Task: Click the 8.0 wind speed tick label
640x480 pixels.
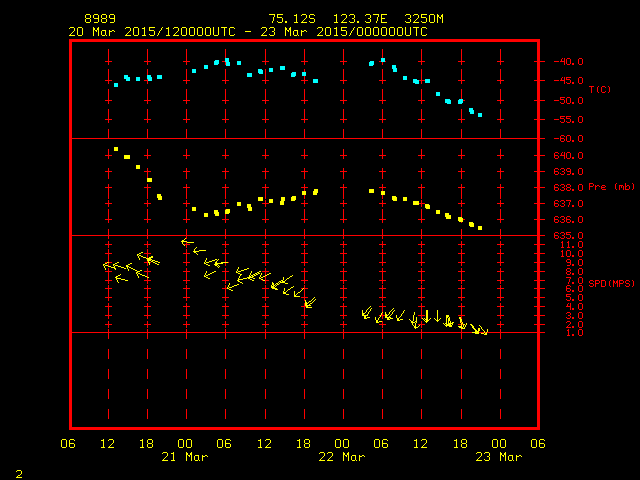Action: click(x=574, y=272)
